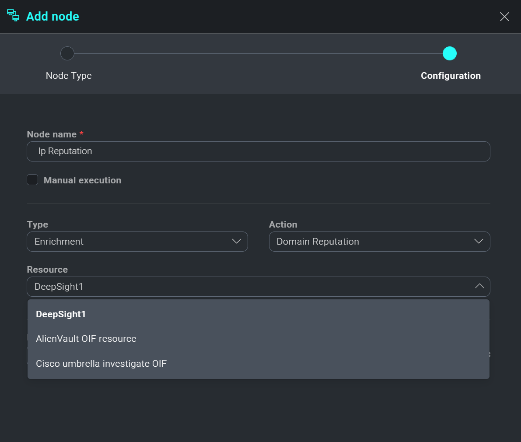Click the Manual execution label text
521x442 pixels.
[82, 180]
